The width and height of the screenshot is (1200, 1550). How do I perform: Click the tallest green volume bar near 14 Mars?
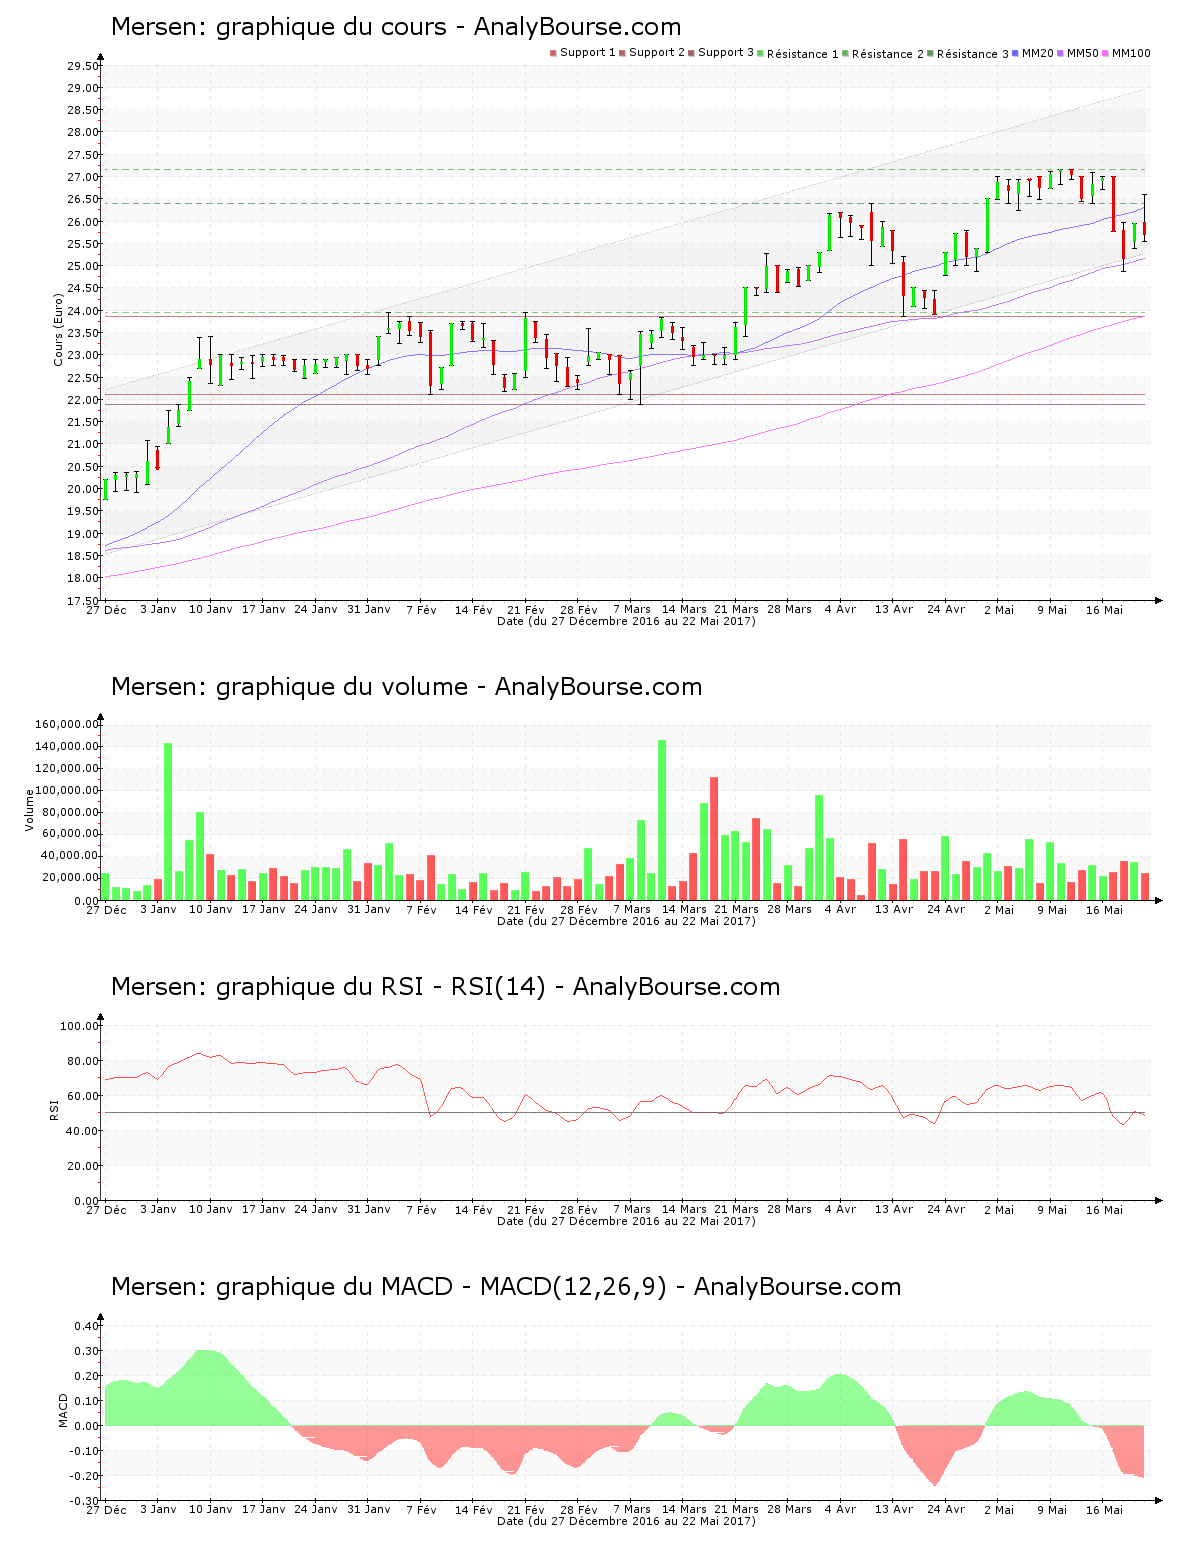[662, 820]
